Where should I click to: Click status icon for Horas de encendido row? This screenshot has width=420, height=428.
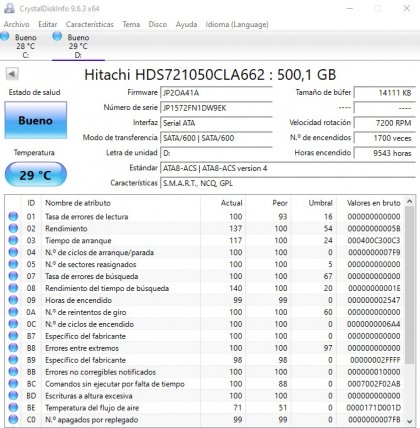pyautogui.click(x=13, y=300)
